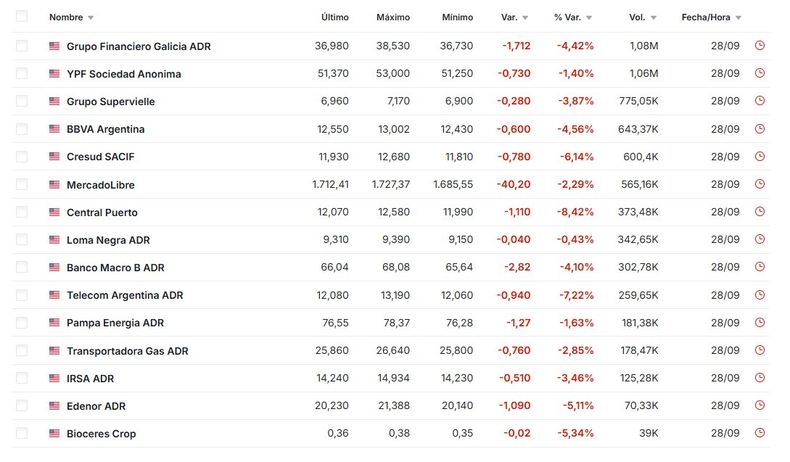This screenshot has width=790, height=462.
Task: Tick the IRSA ADR row checkbox
Action: point(22,378)
